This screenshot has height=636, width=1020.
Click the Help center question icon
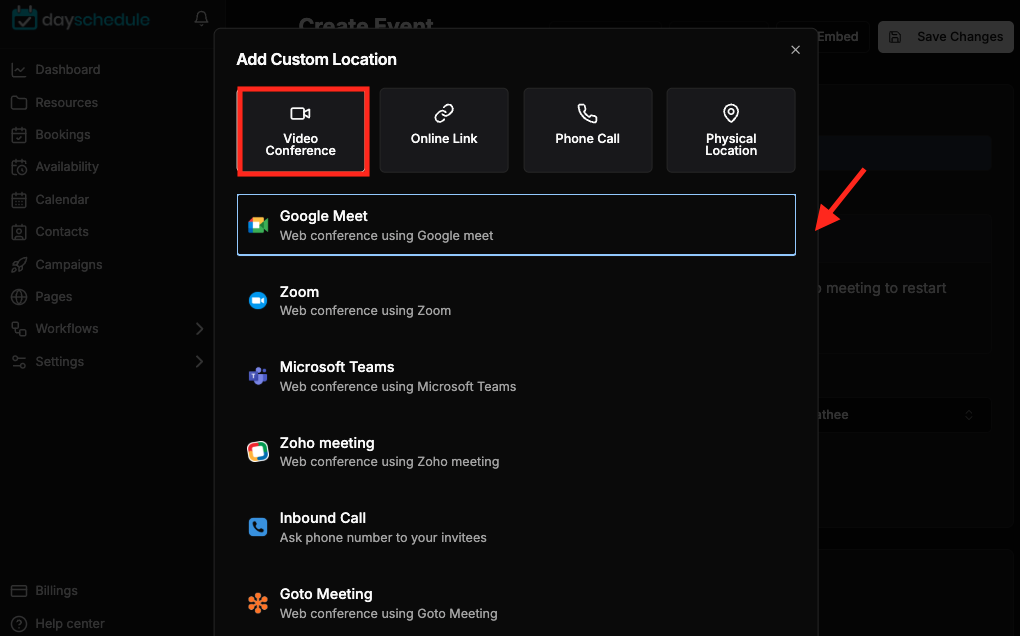19,624
